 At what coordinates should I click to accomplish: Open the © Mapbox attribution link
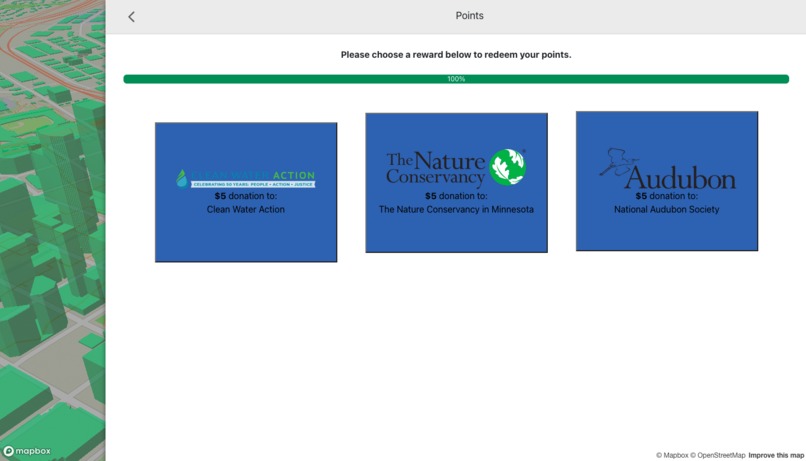click(672, 455)
